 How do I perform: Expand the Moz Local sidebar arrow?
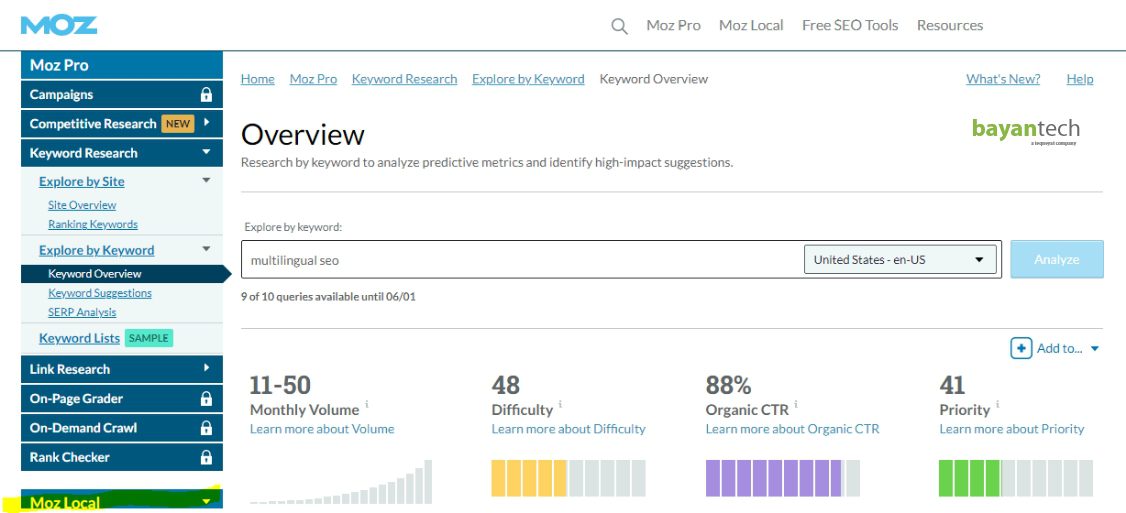[207, 502]
